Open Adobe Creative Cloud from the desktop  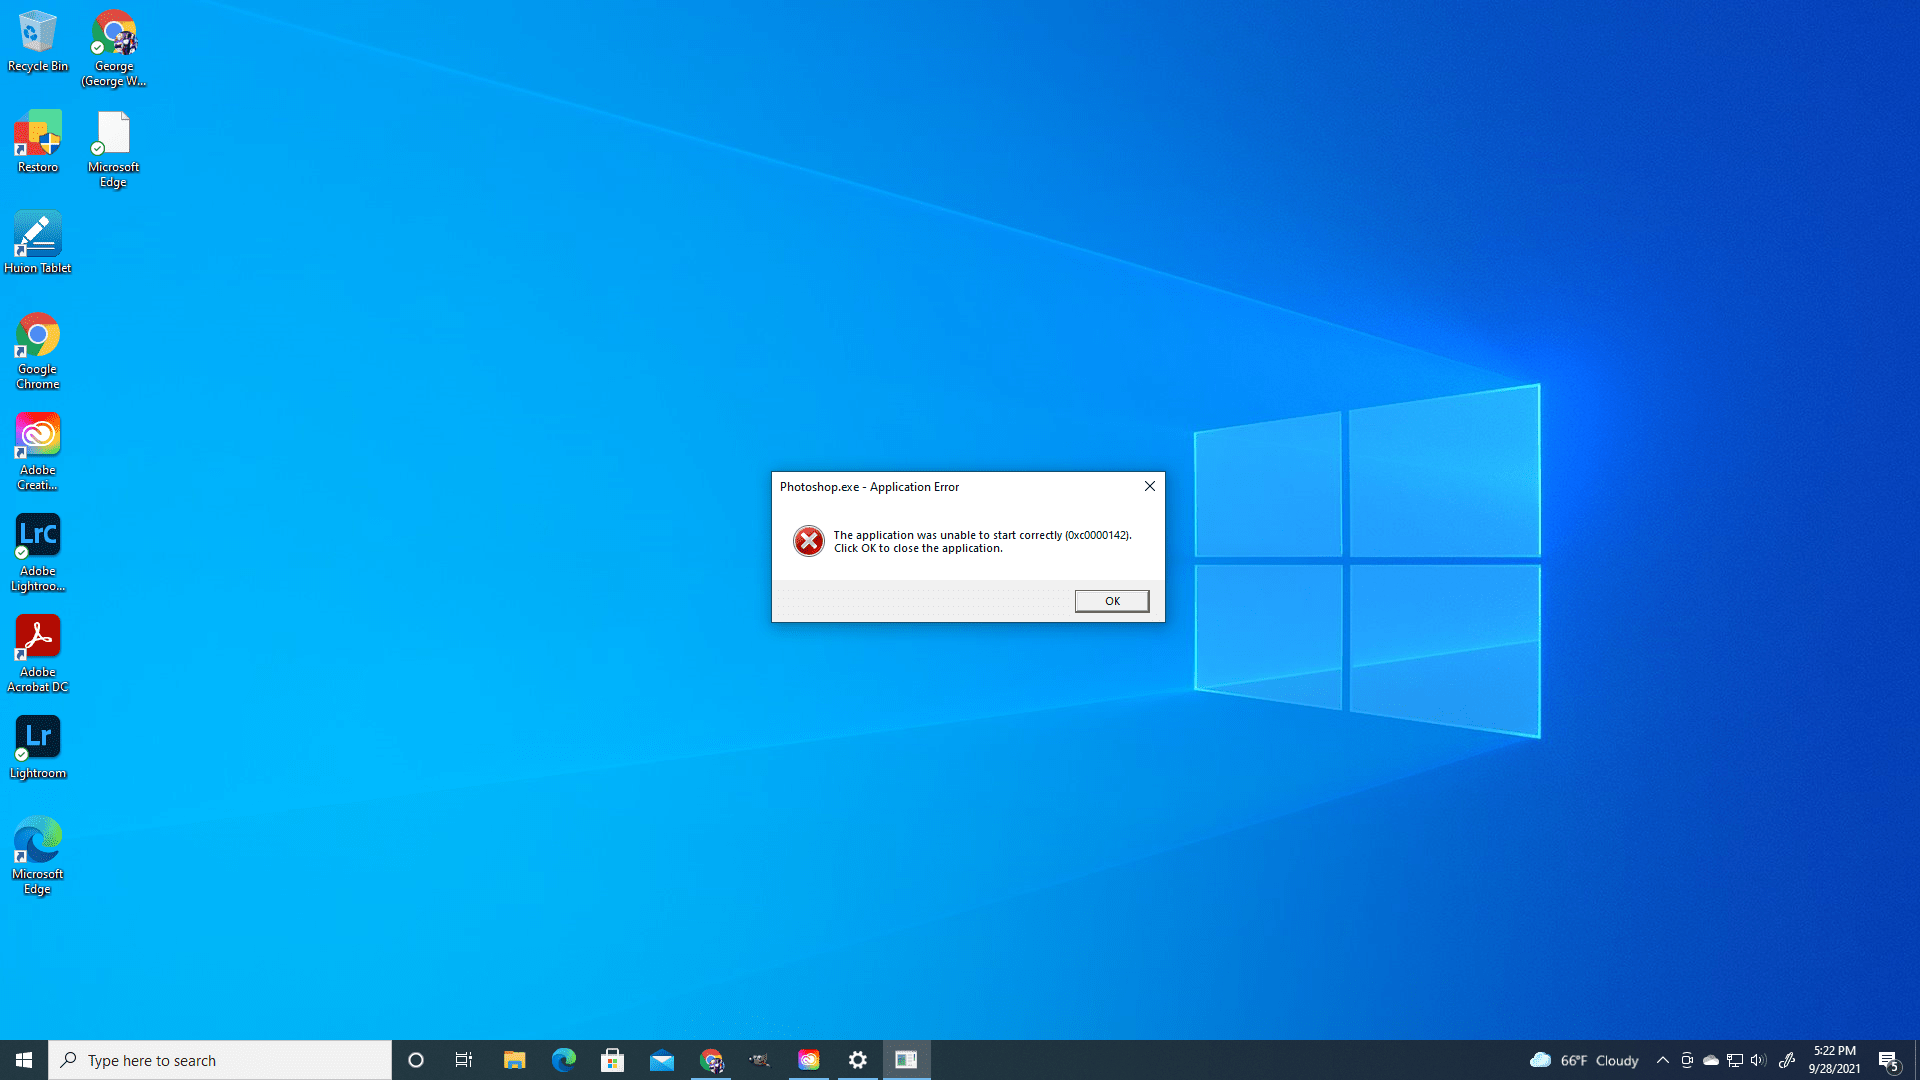tap(37, 435)
